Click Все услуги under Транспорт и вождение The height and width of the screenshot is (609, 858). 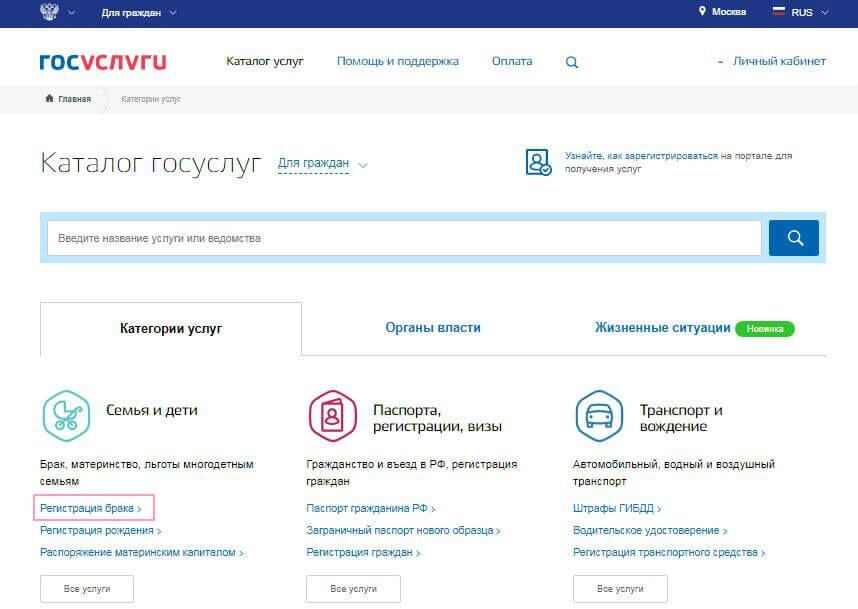[620, 589]
